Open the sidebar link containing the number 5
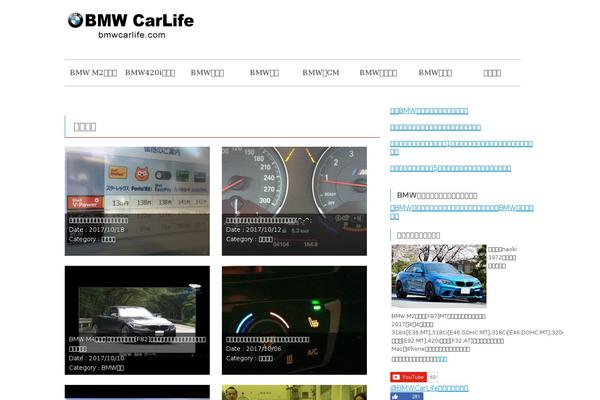 (x=450, y=168)
